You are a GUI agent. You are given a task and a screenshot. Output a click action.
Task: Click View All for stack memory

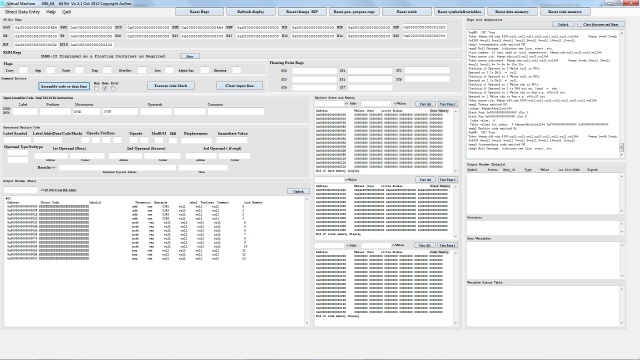(x=425, y=180)
